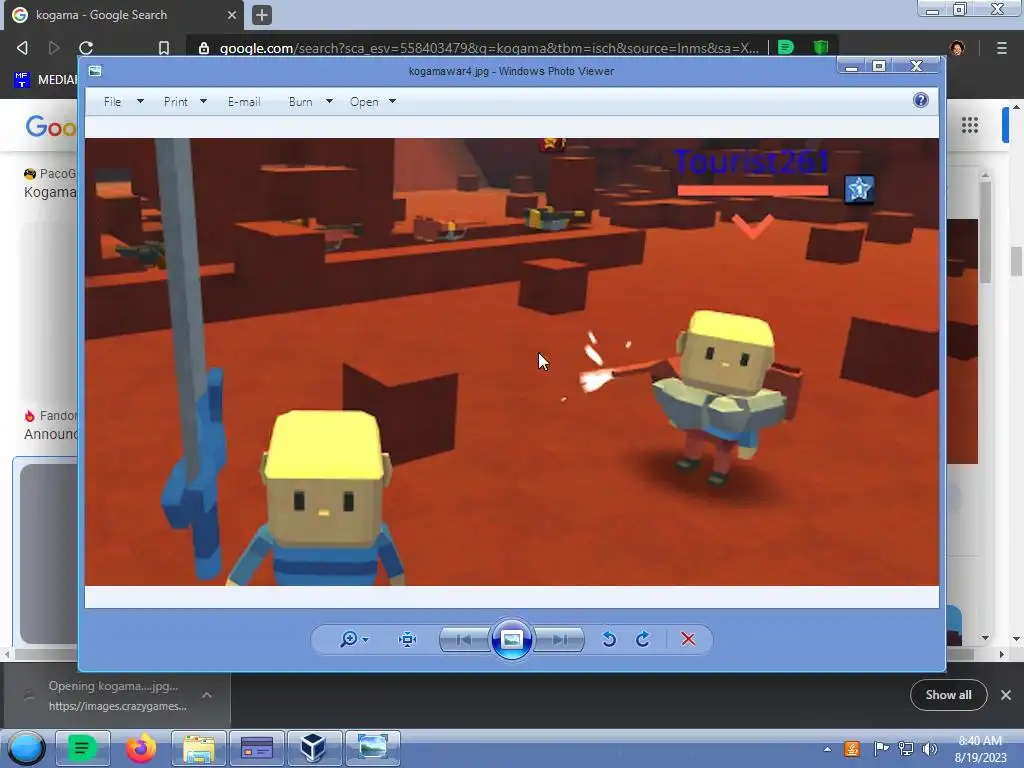This screenshot has height=768, width=1024.
Task: Click the MEDIAF bookmark in bookmarks bar
Action: 45,80
